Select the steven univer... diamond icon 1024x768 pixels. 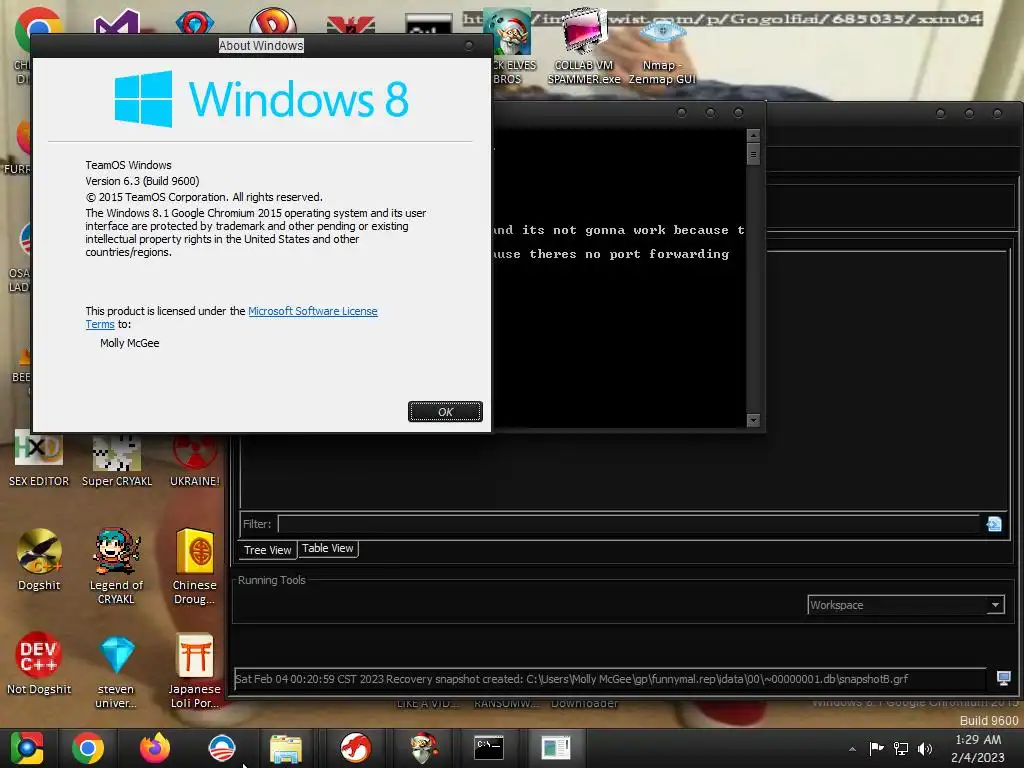116,671
